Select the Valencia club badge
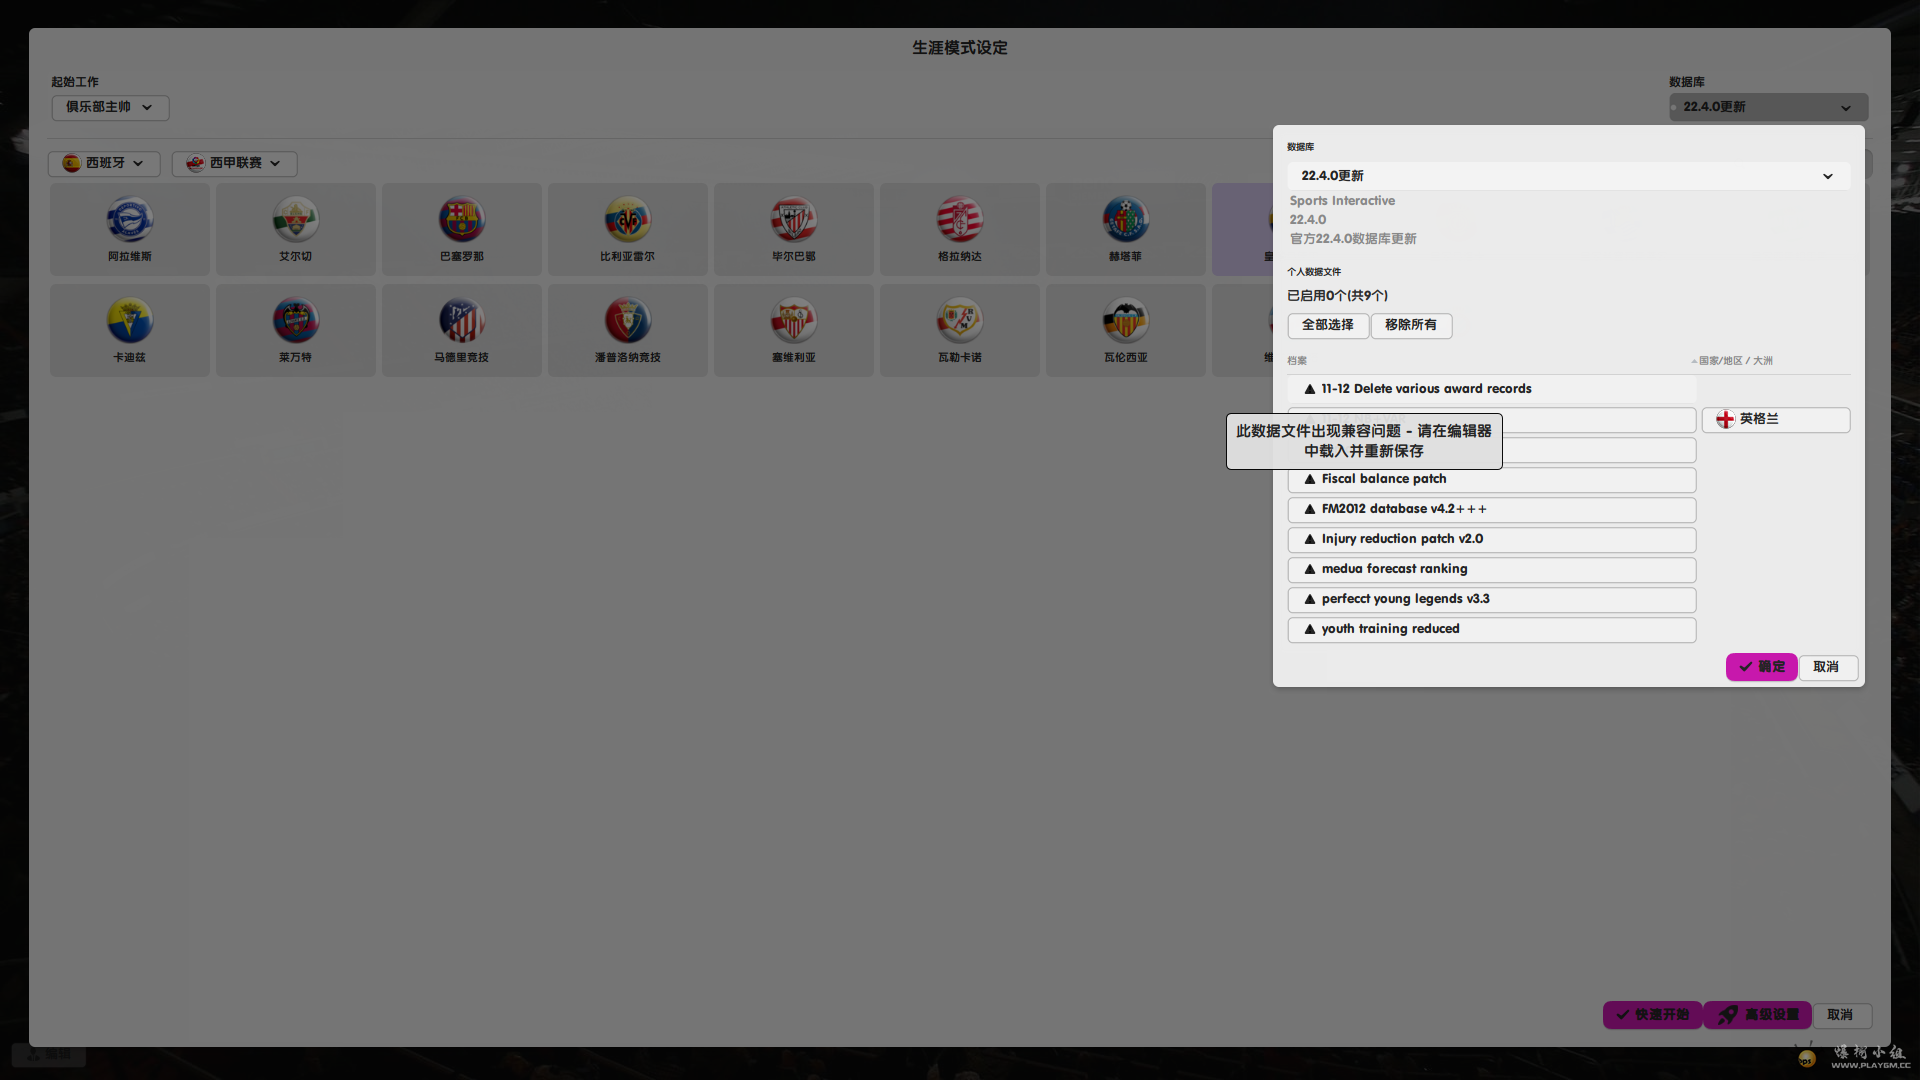Image resolution: width=1920 pixels, height=1080 pixels. 1125,321
